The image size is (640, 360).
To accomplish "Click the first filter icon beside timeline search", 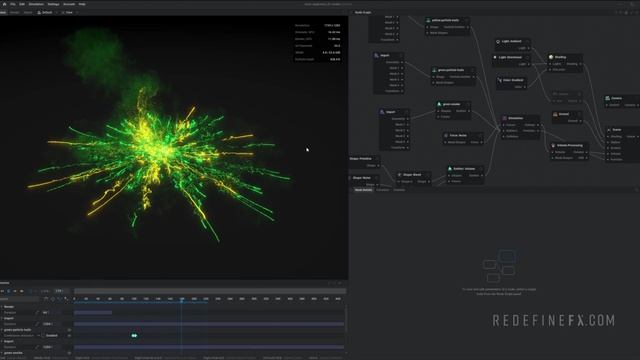I will point(46,299).
